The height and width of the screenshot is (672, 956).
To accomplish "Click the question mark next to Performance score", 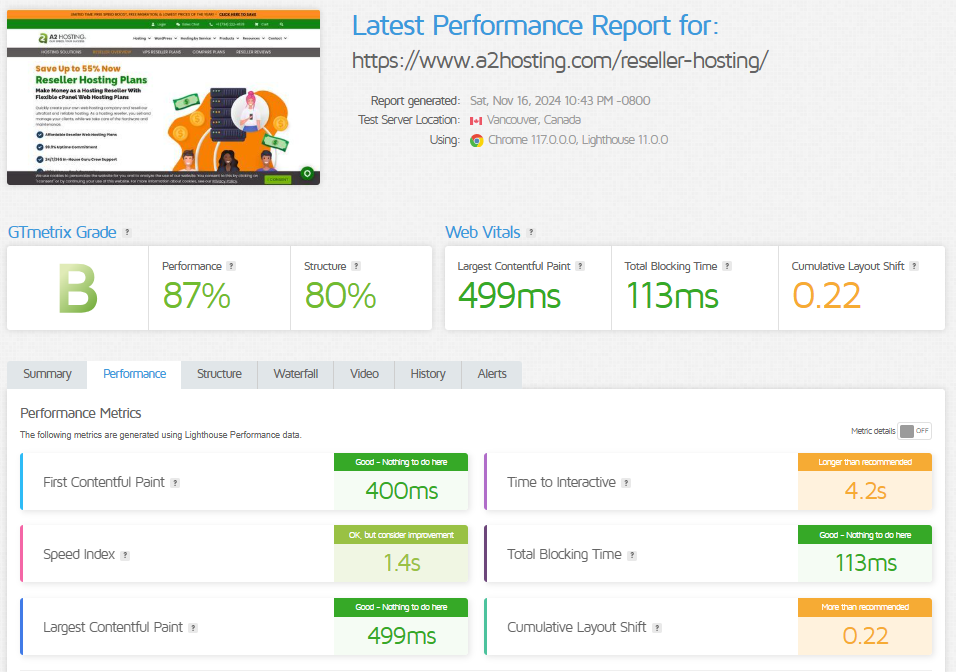I will pos(231,266).
